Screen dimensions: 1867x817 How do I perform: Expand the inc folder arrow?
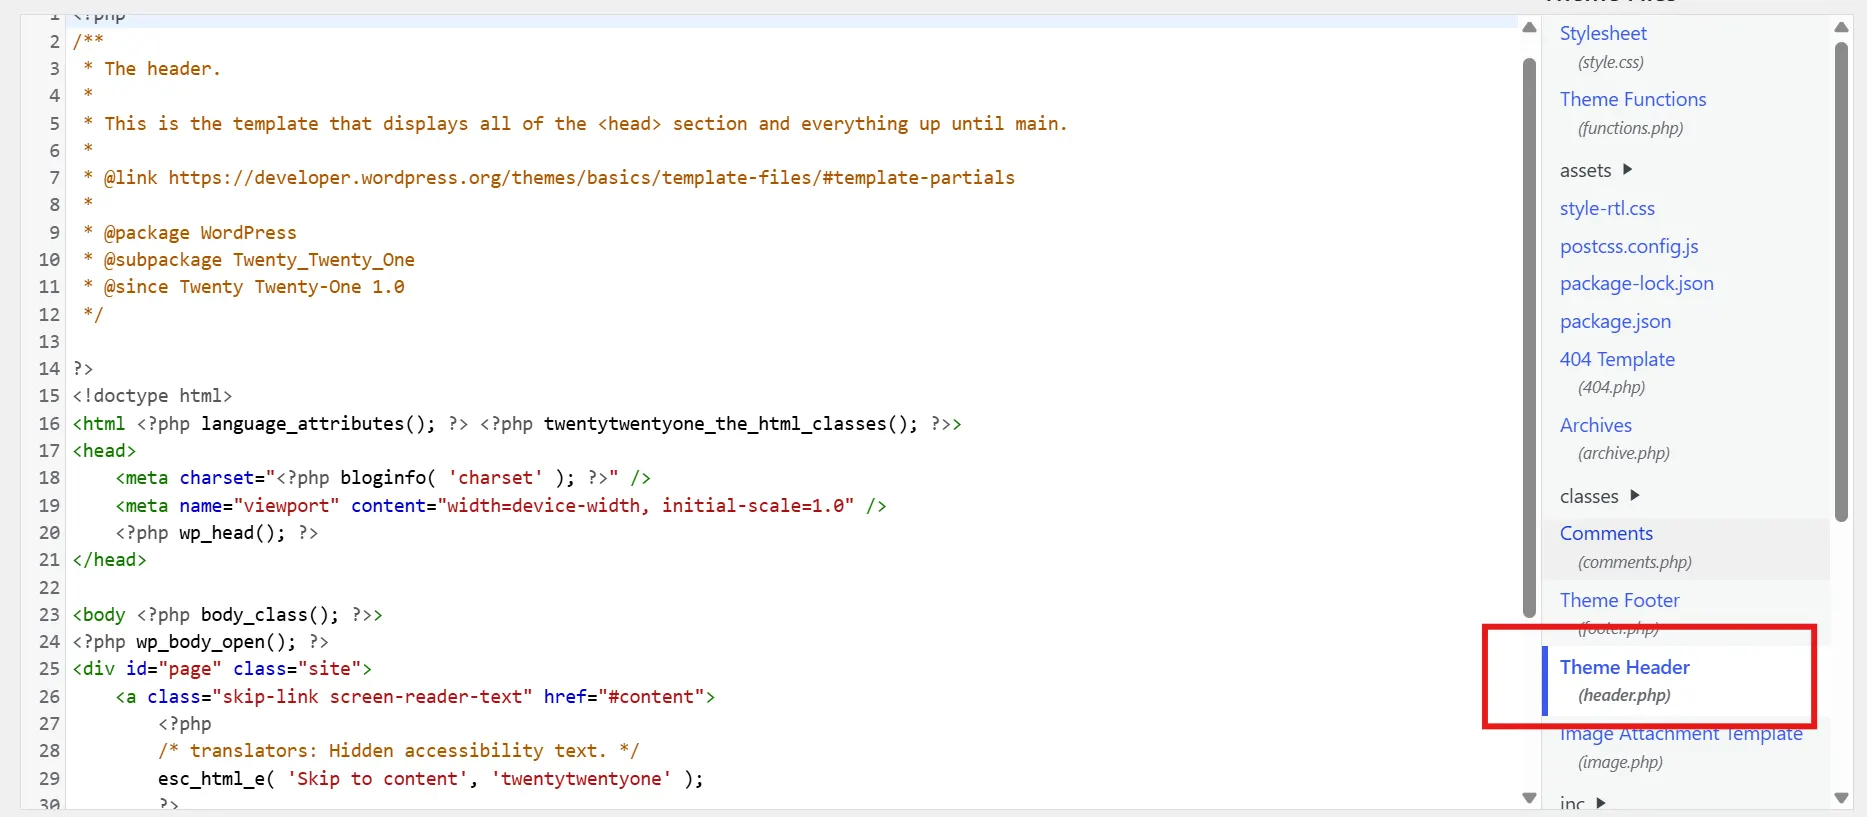point(1601,803)
